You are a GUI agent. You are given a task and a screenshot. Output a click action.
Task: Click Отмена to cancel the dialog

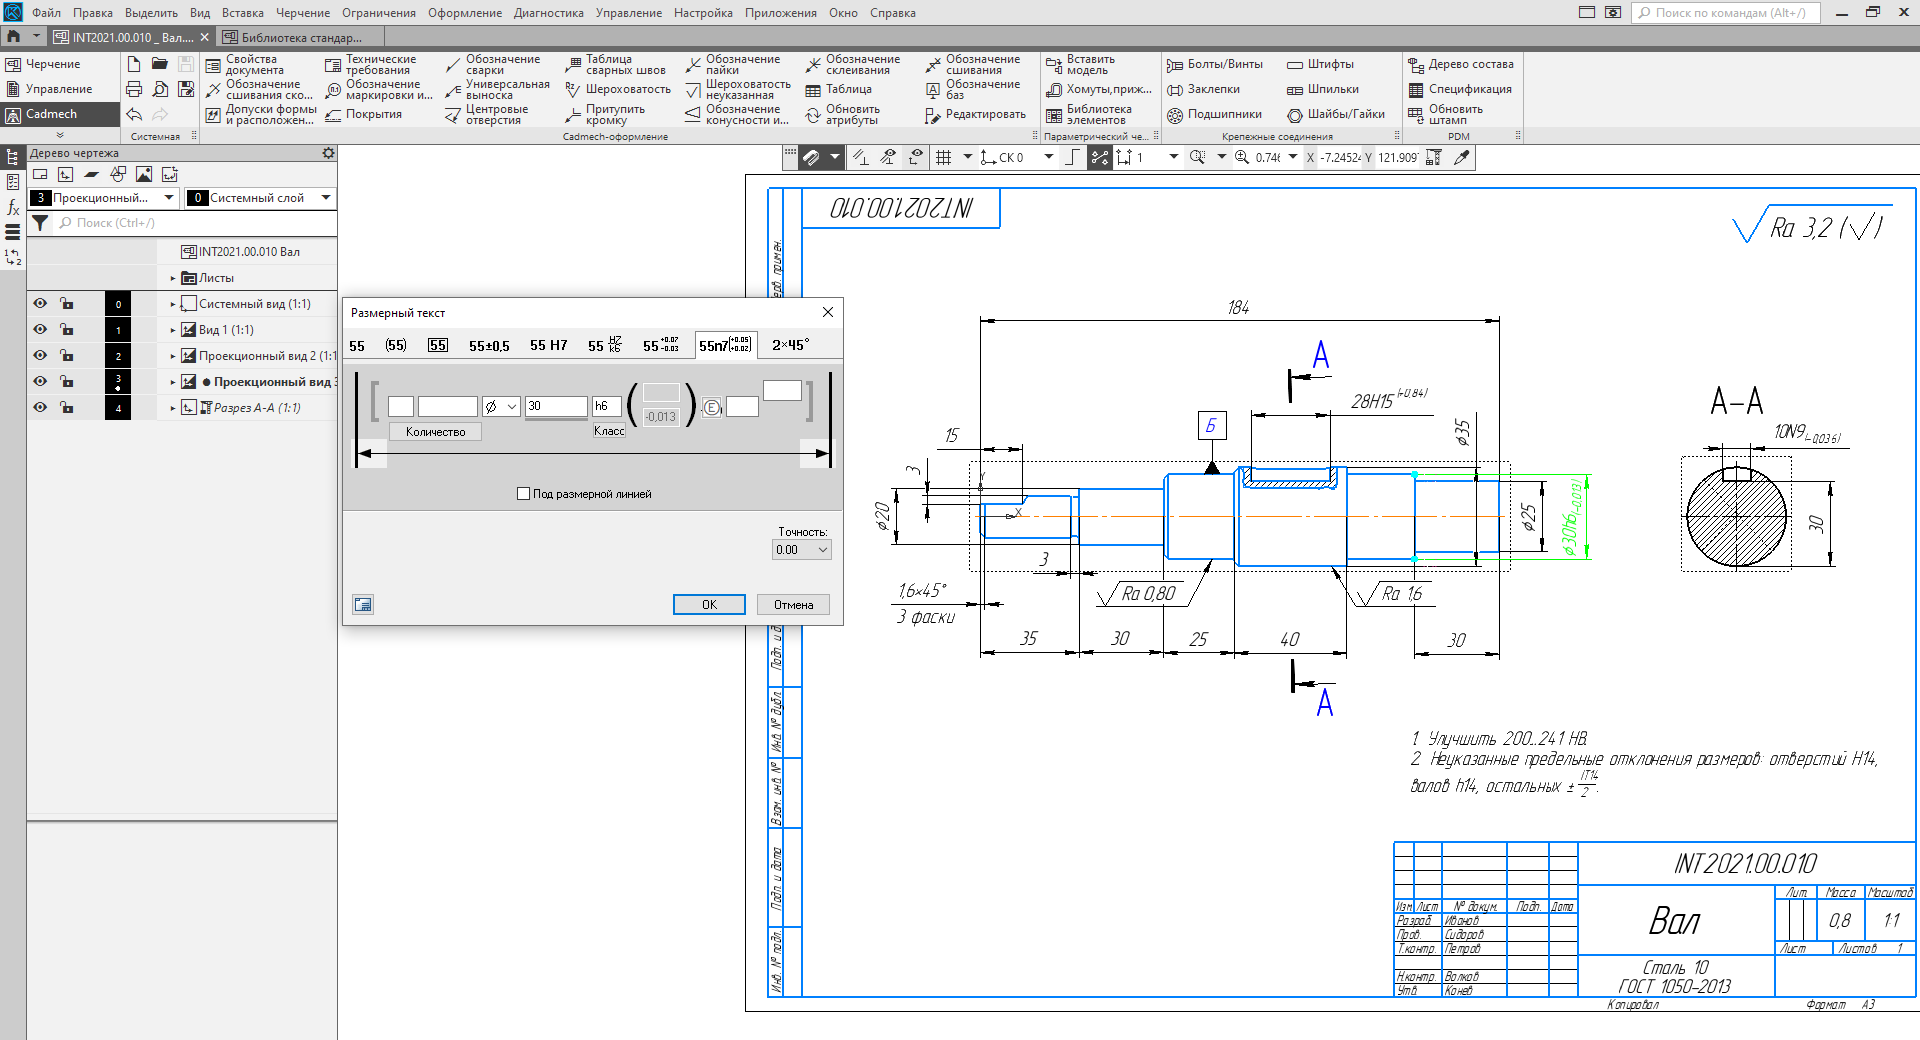793,605
